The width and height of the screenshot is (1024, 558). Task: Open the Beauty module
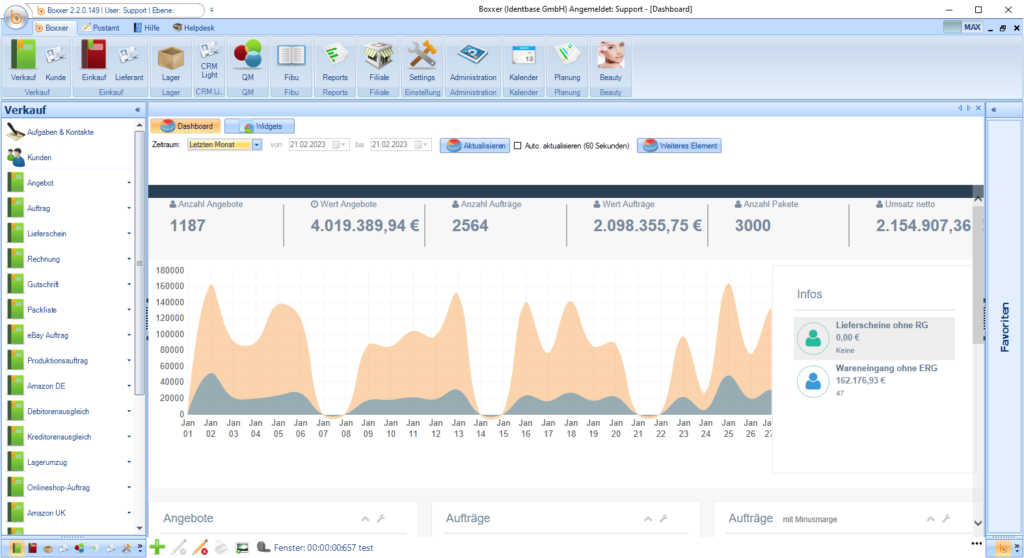[611, 61]
